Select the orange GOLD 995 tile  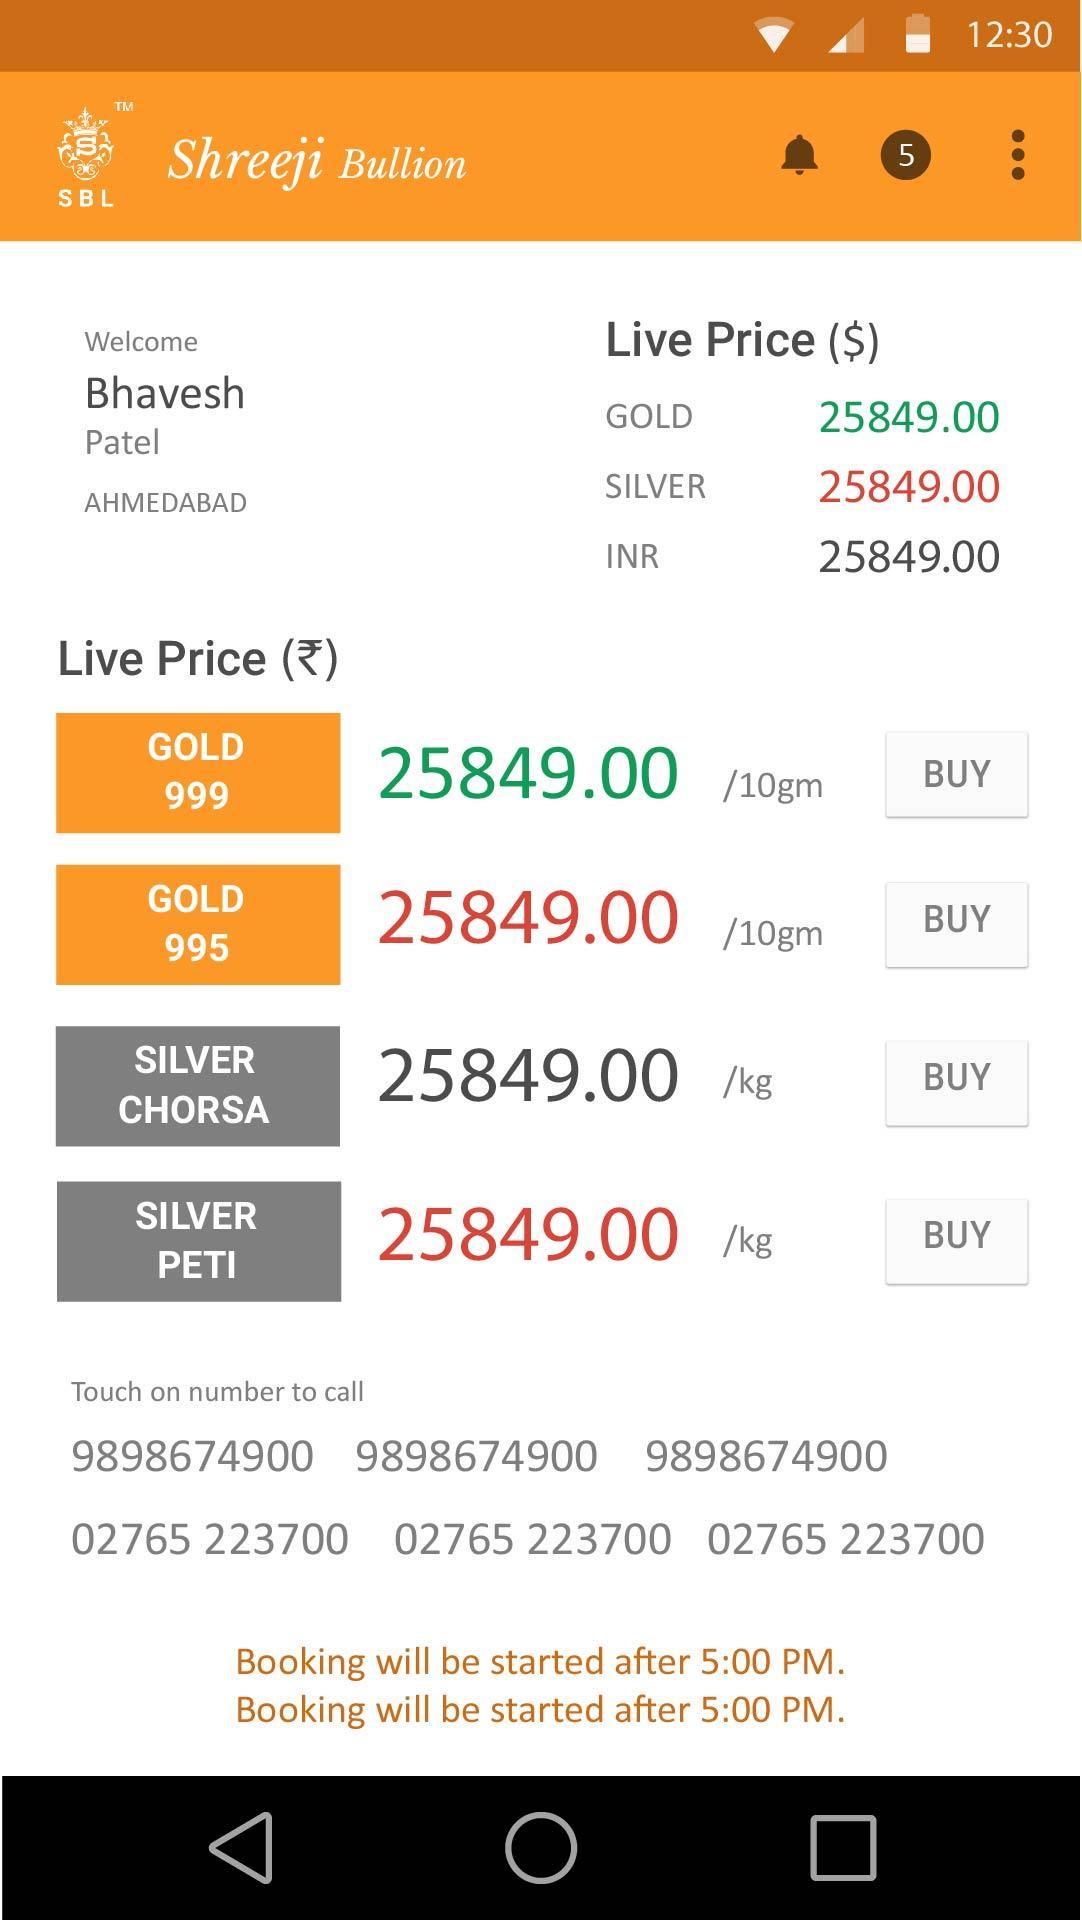(x=198, y=924)
